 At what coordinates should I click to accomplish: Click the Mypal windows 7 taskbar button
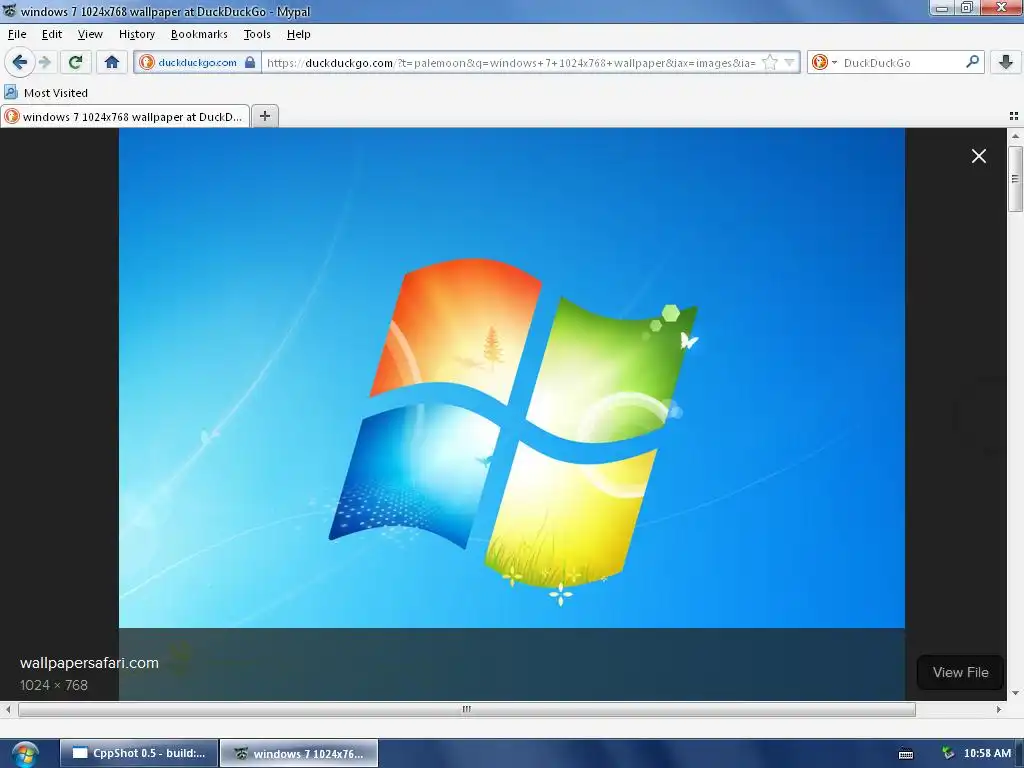coord(299,753)
